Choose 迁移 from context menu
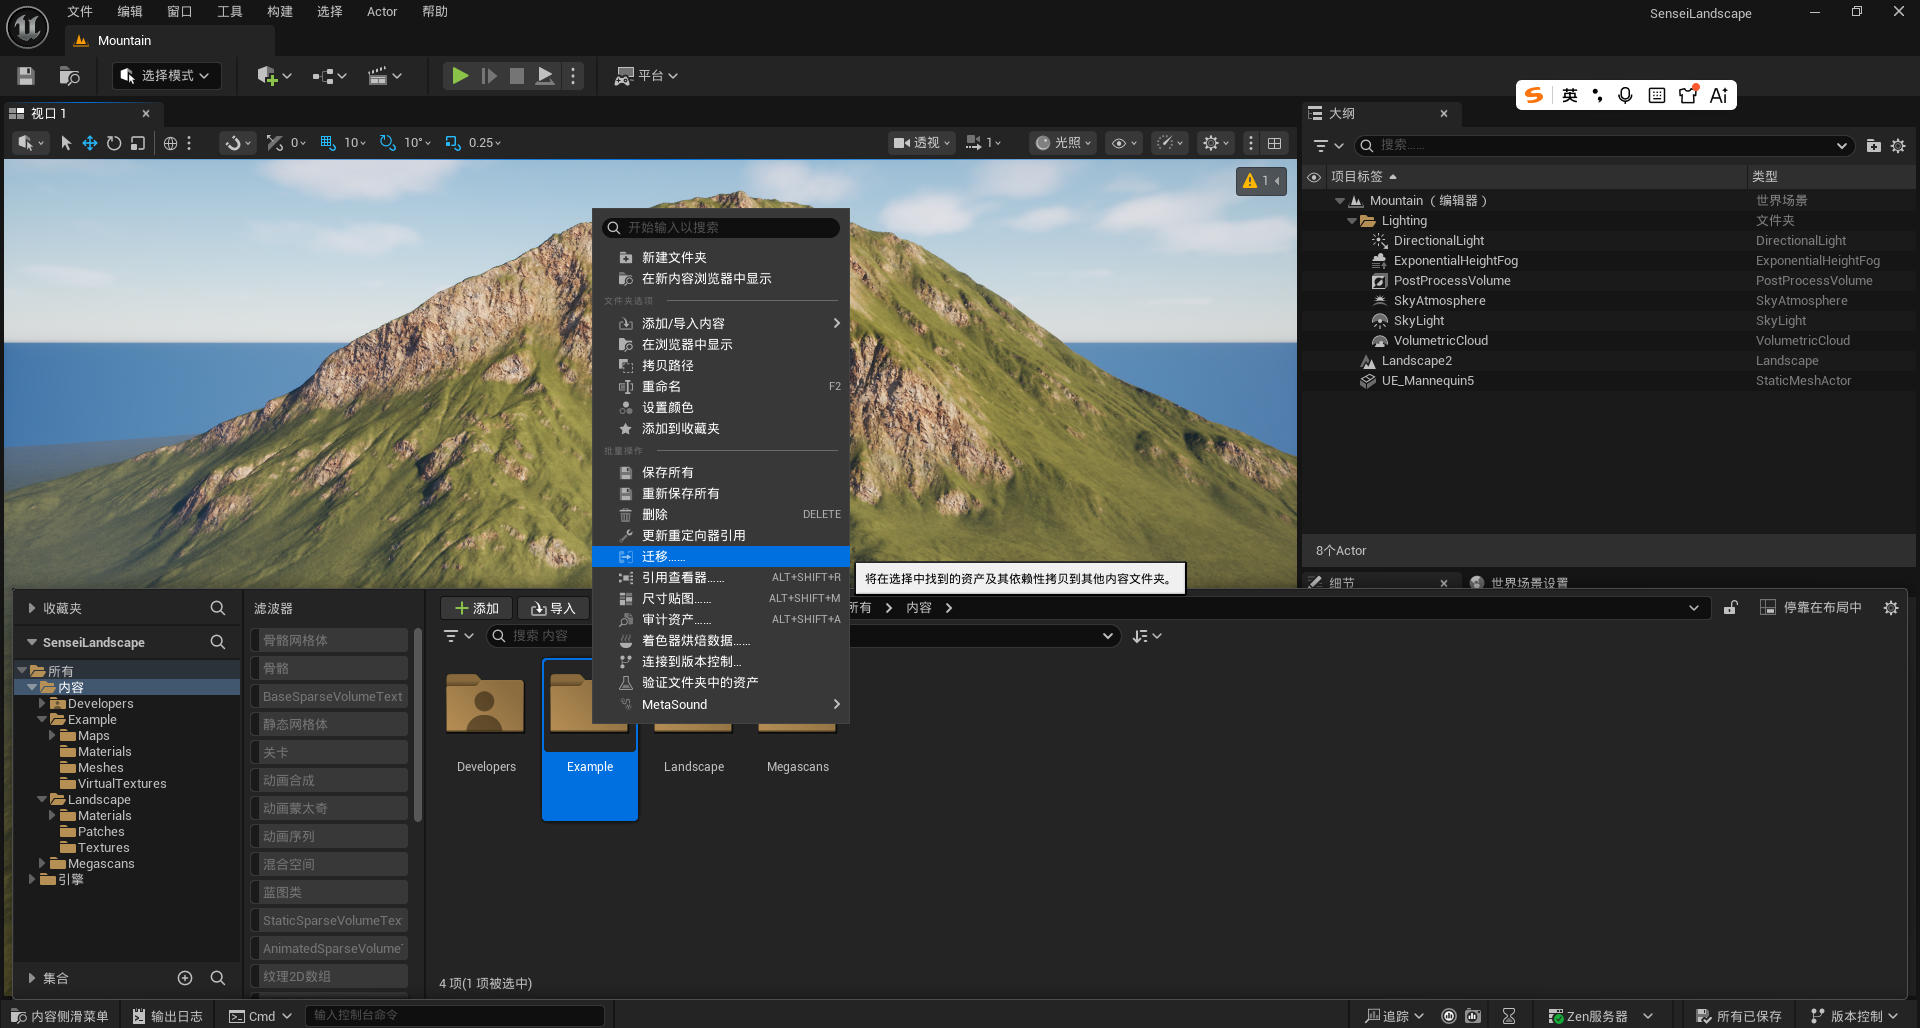 (x=721, y=557)
